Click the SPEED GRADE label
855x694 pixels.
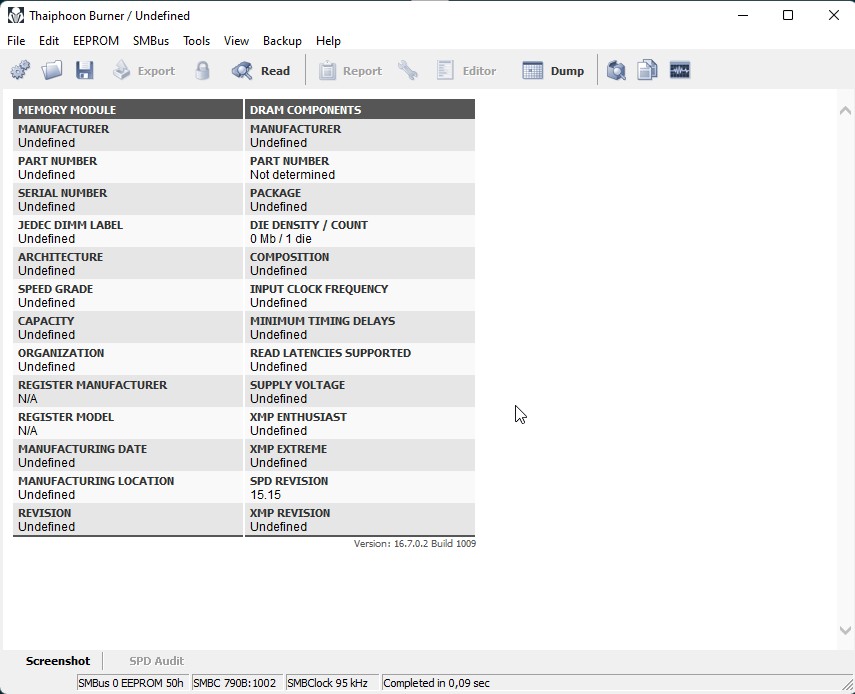[x=55, y=289]
